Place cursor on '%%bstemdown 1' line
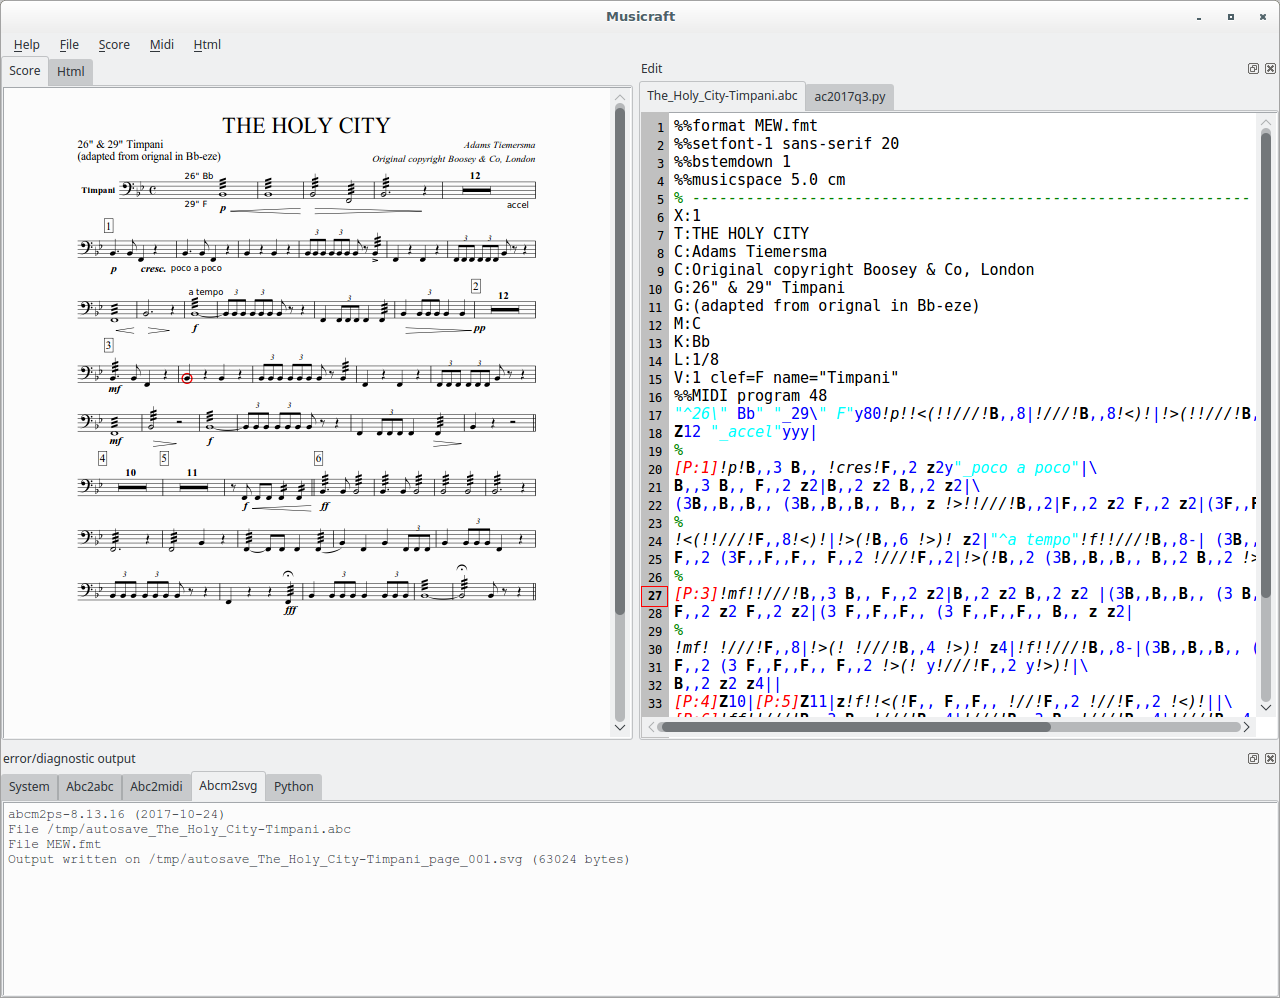 (x=732, y=162)
